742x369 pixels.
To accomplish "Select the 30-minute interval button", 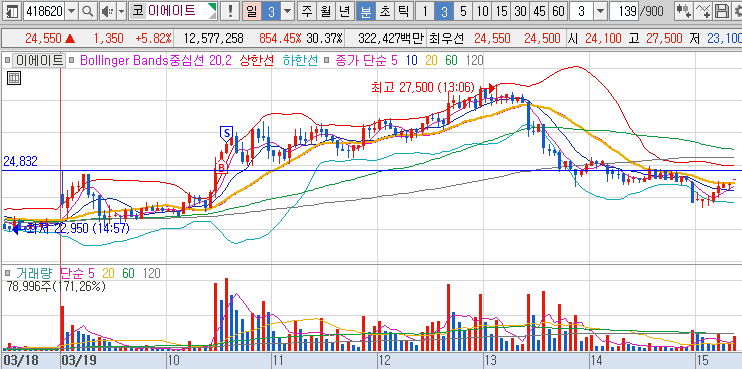I will point(521,11).
